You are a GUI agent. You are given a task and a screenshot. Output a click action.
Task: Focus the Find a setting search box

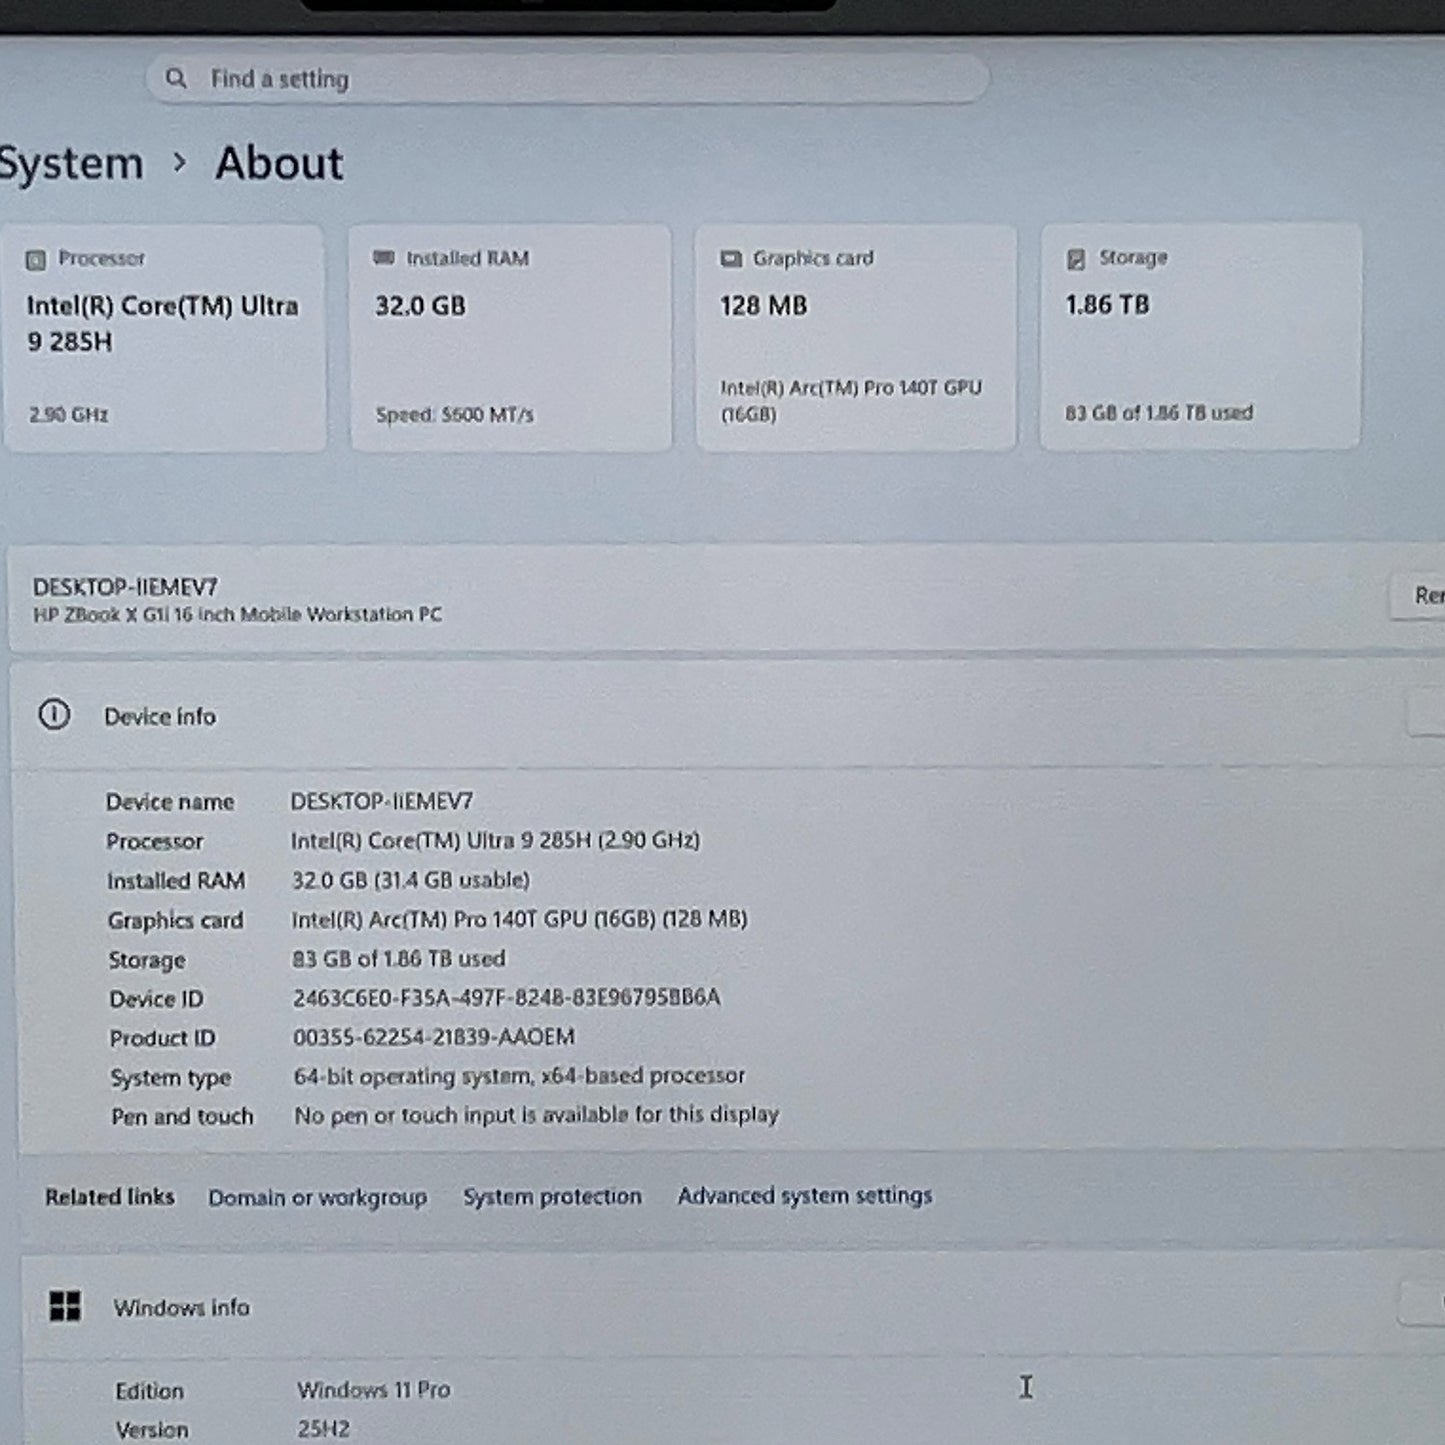(x=567, y=78)
